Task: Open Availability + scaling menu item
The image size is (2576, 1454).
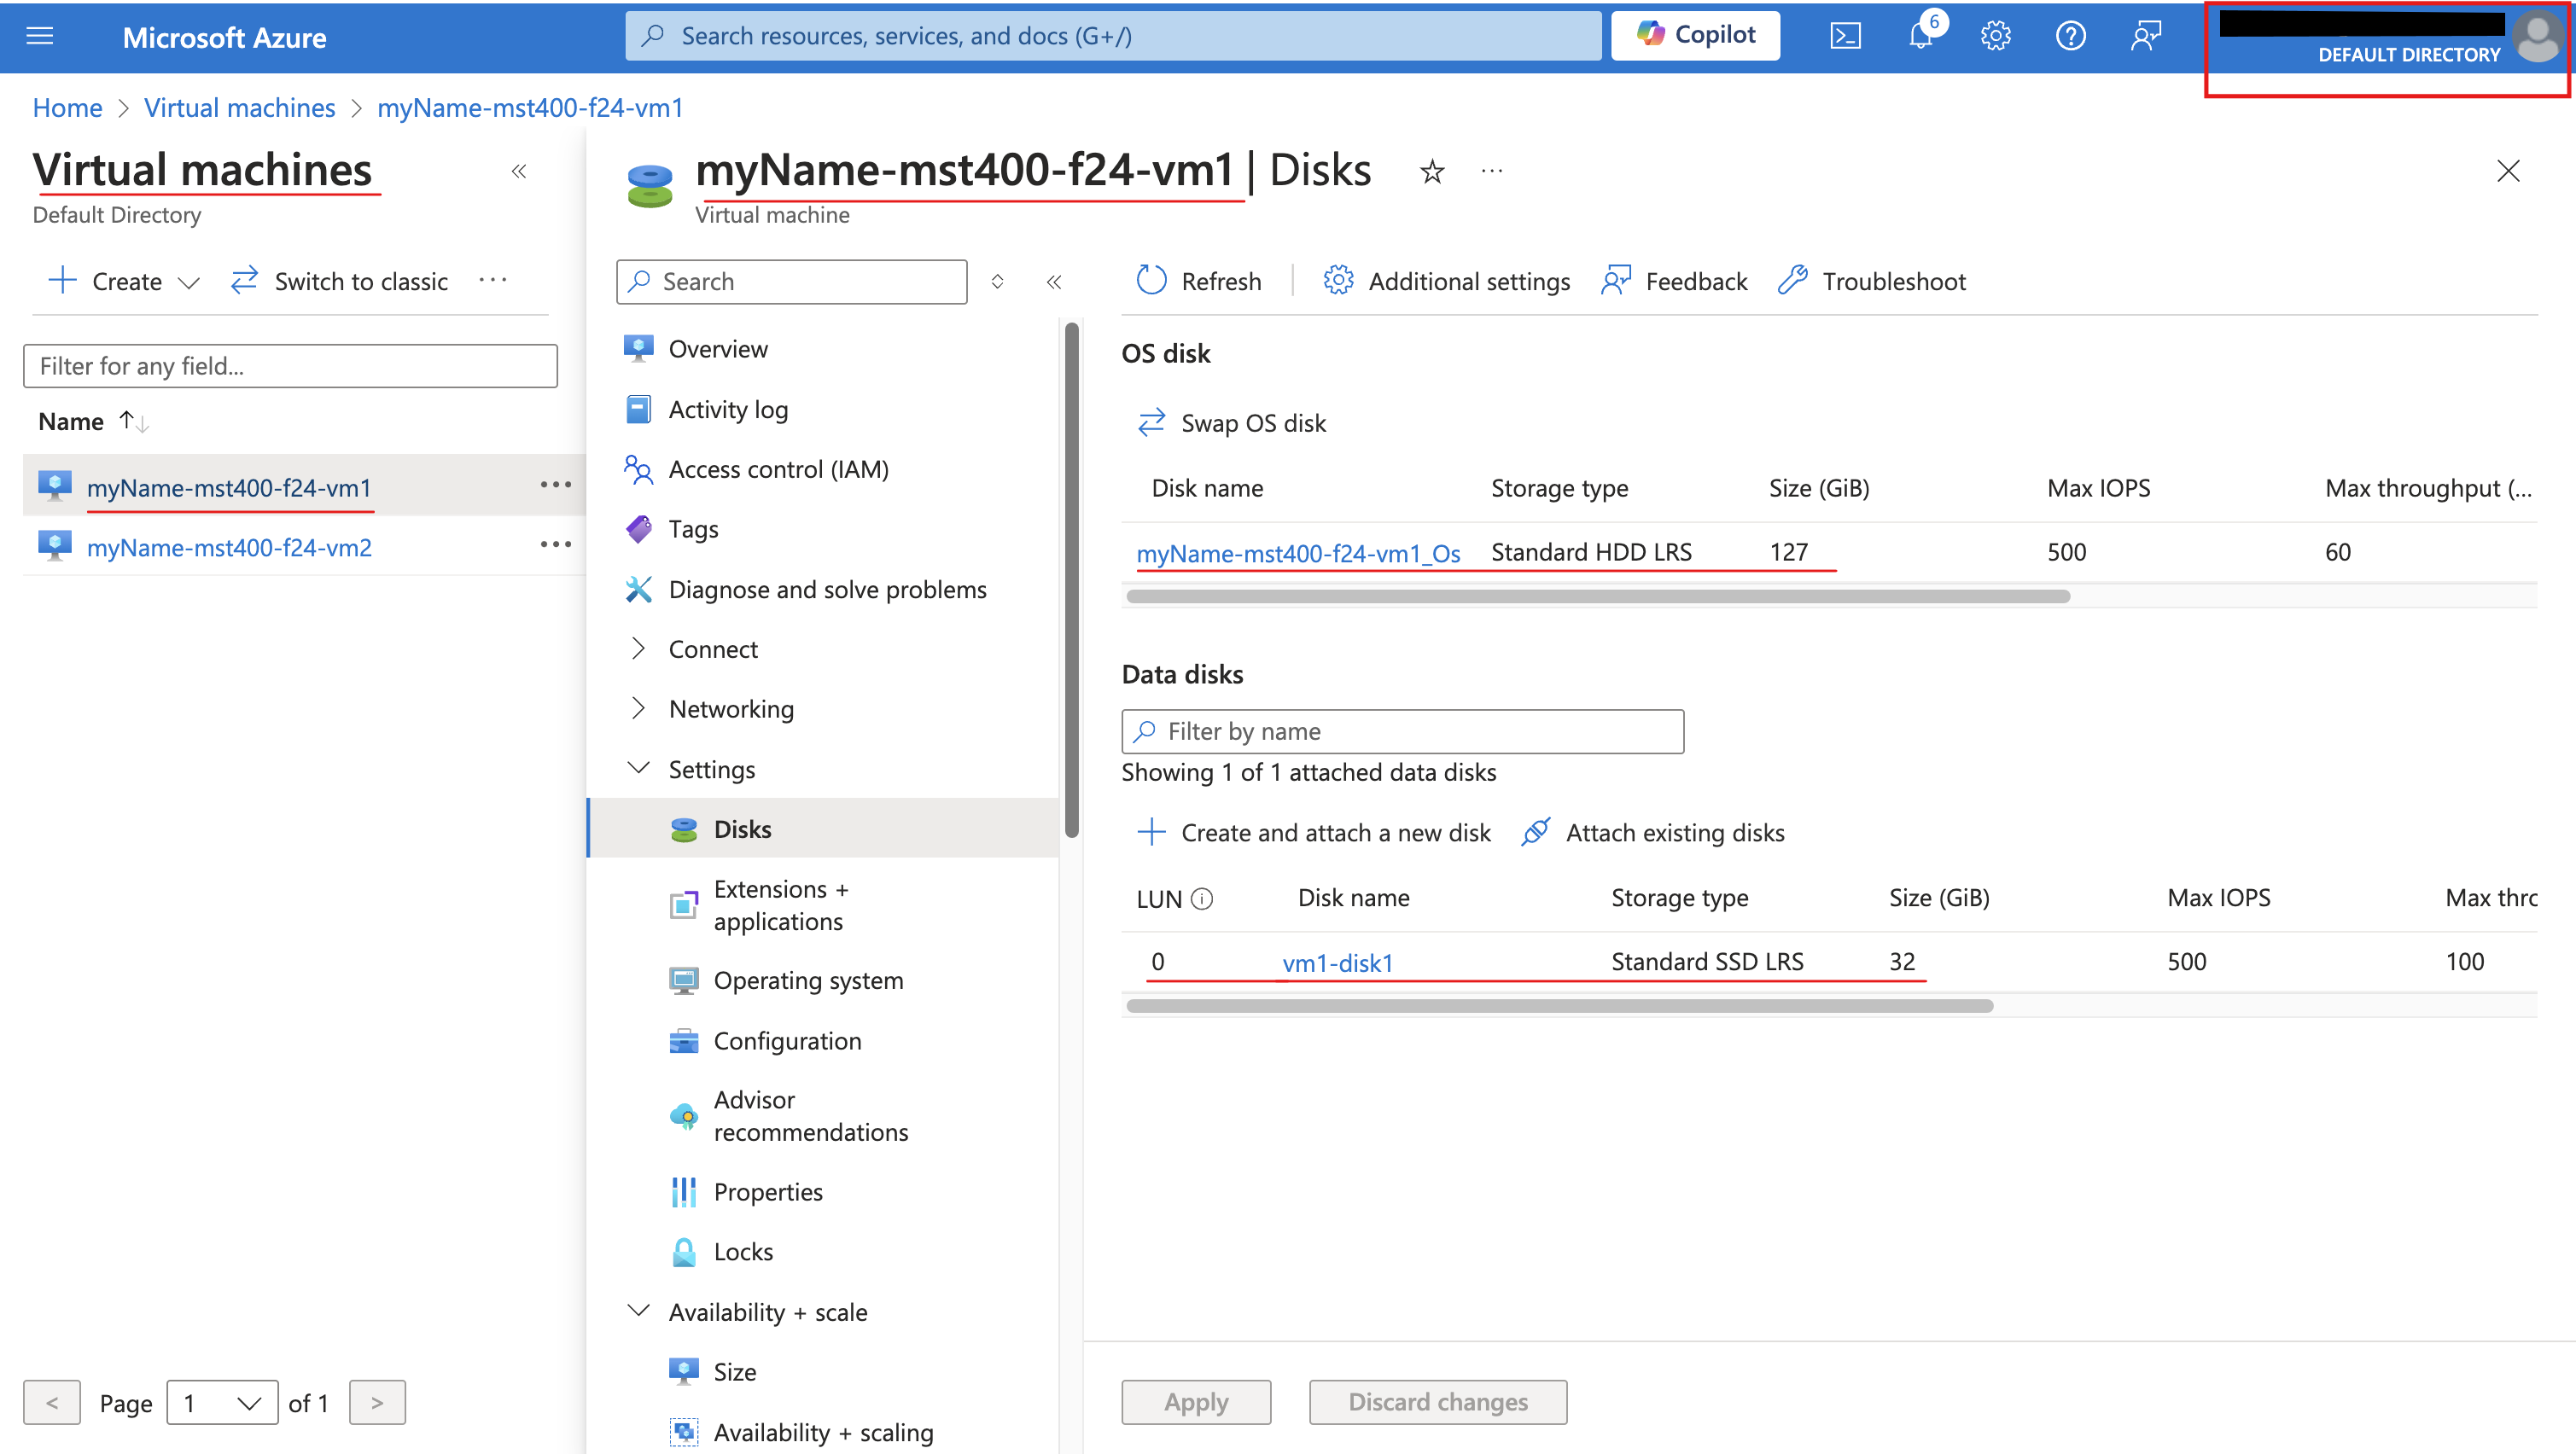Action: [822, 1432]
